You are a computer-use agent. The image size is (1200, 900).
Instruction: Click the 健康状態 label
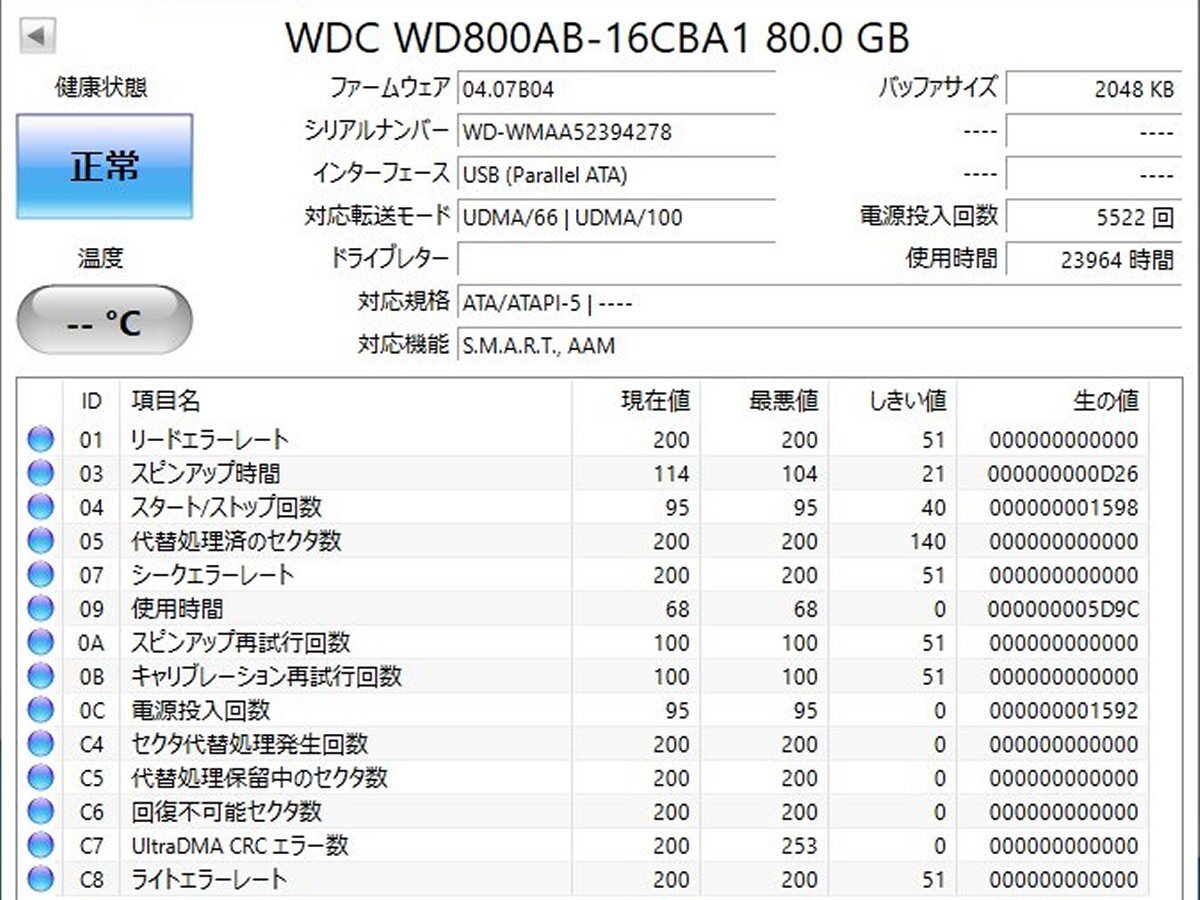coord(101,88)
